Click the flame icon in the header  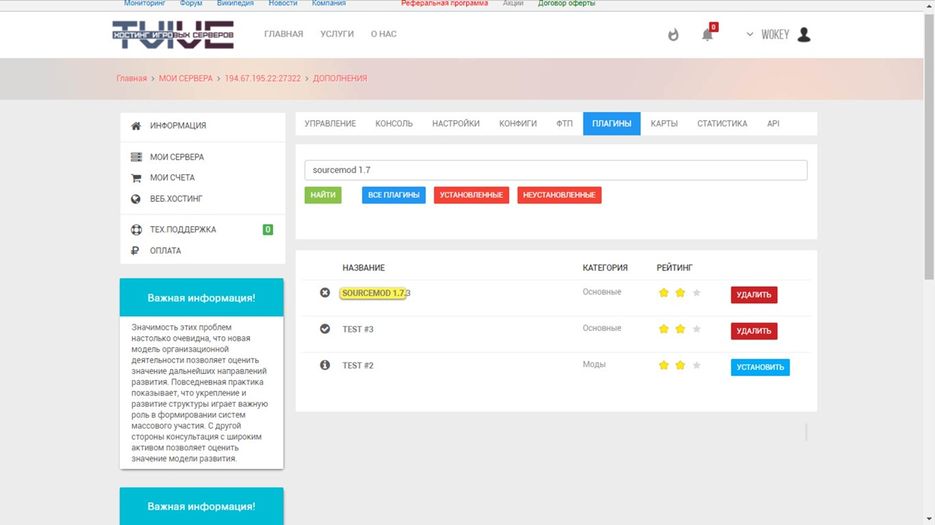(673, 35)
